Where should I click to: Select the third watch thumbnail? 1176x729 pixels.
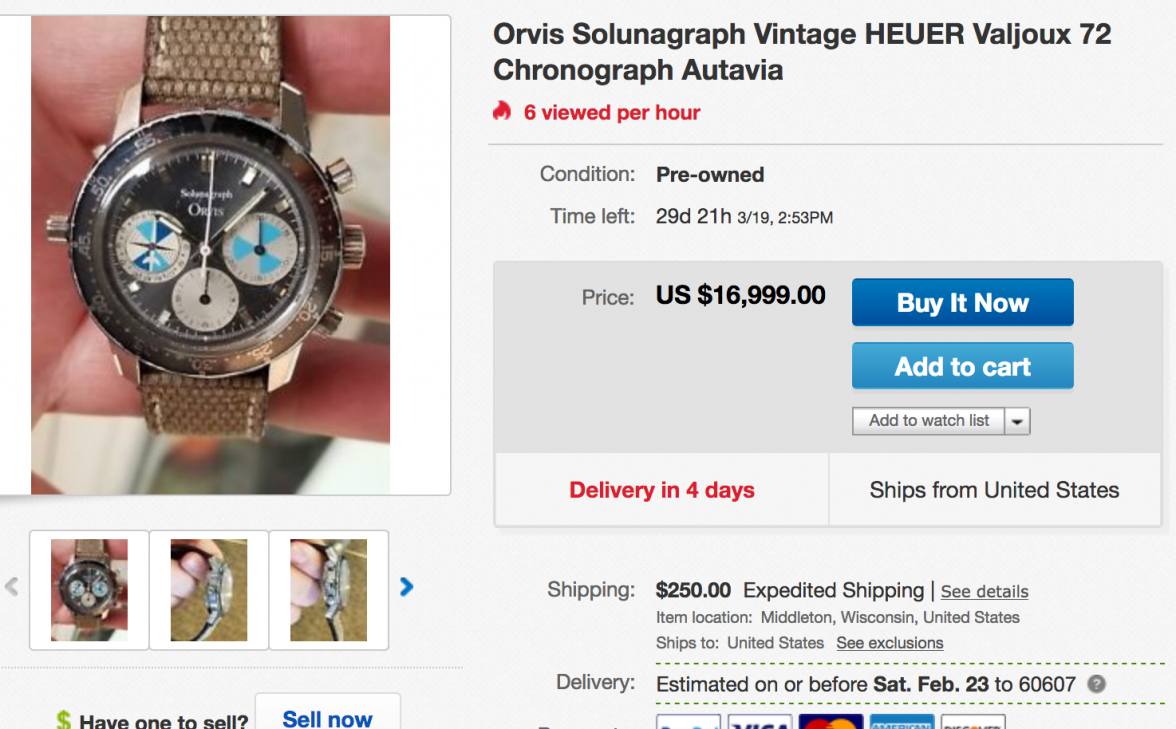[x=329, y=590]
